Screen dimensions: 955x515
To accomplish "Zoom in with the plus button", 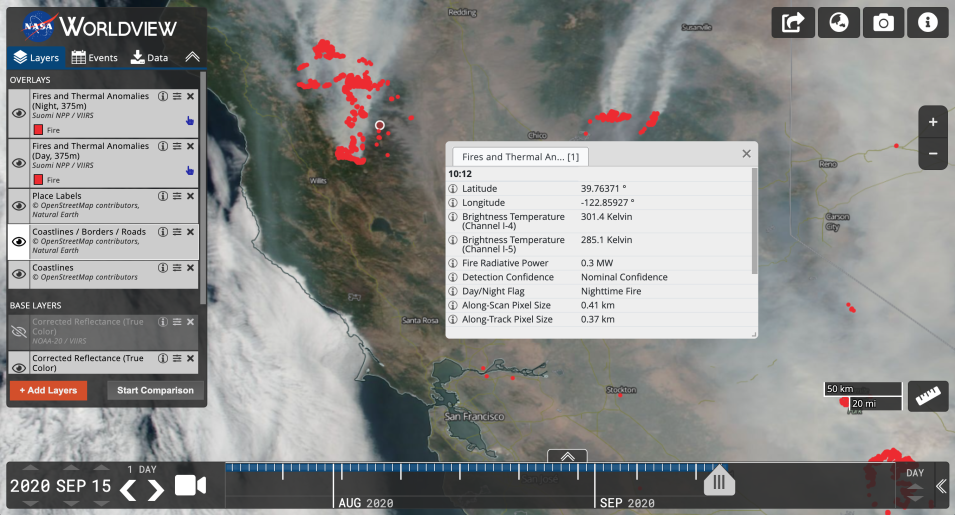I will [932, 122].
